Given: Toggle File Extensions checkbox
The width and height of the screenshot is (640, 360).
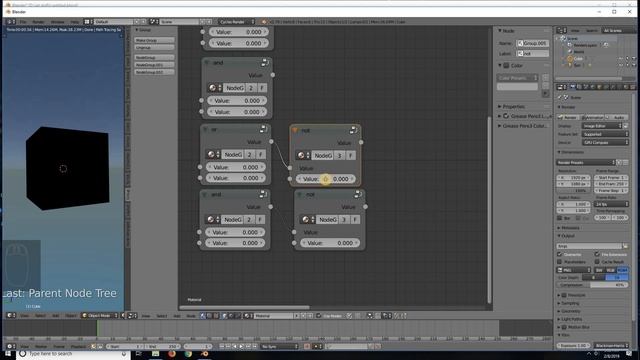Looking at the screenshot, I should (x=597, y=254).
